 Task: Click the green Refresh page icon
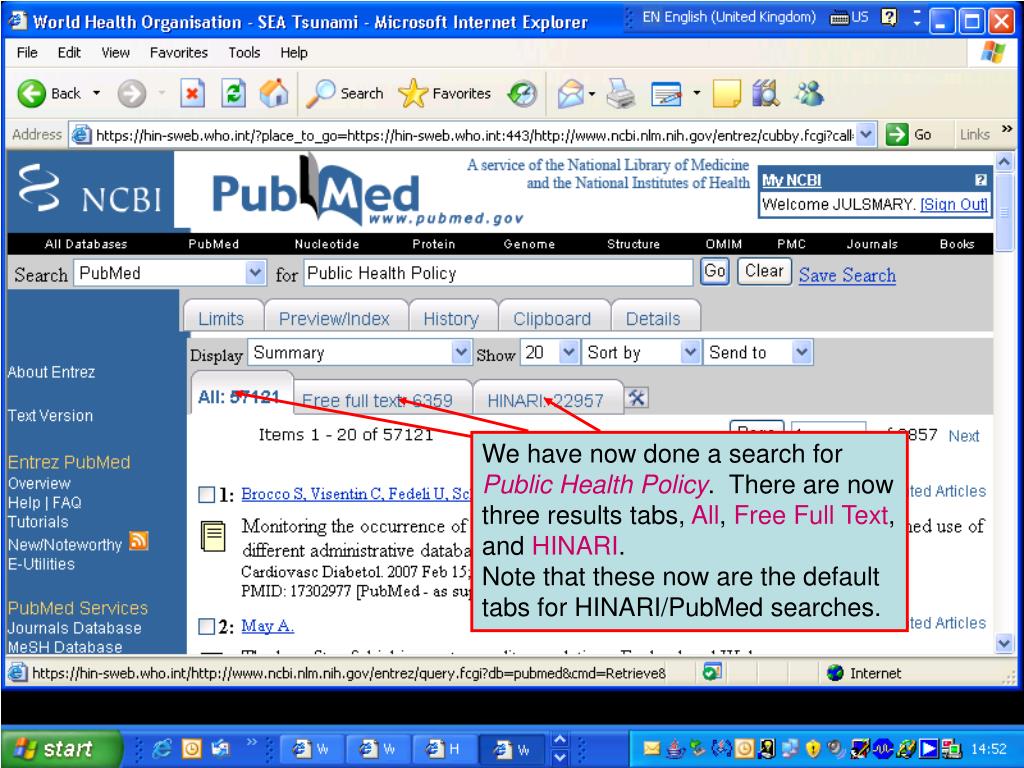[x=233, y=93]
